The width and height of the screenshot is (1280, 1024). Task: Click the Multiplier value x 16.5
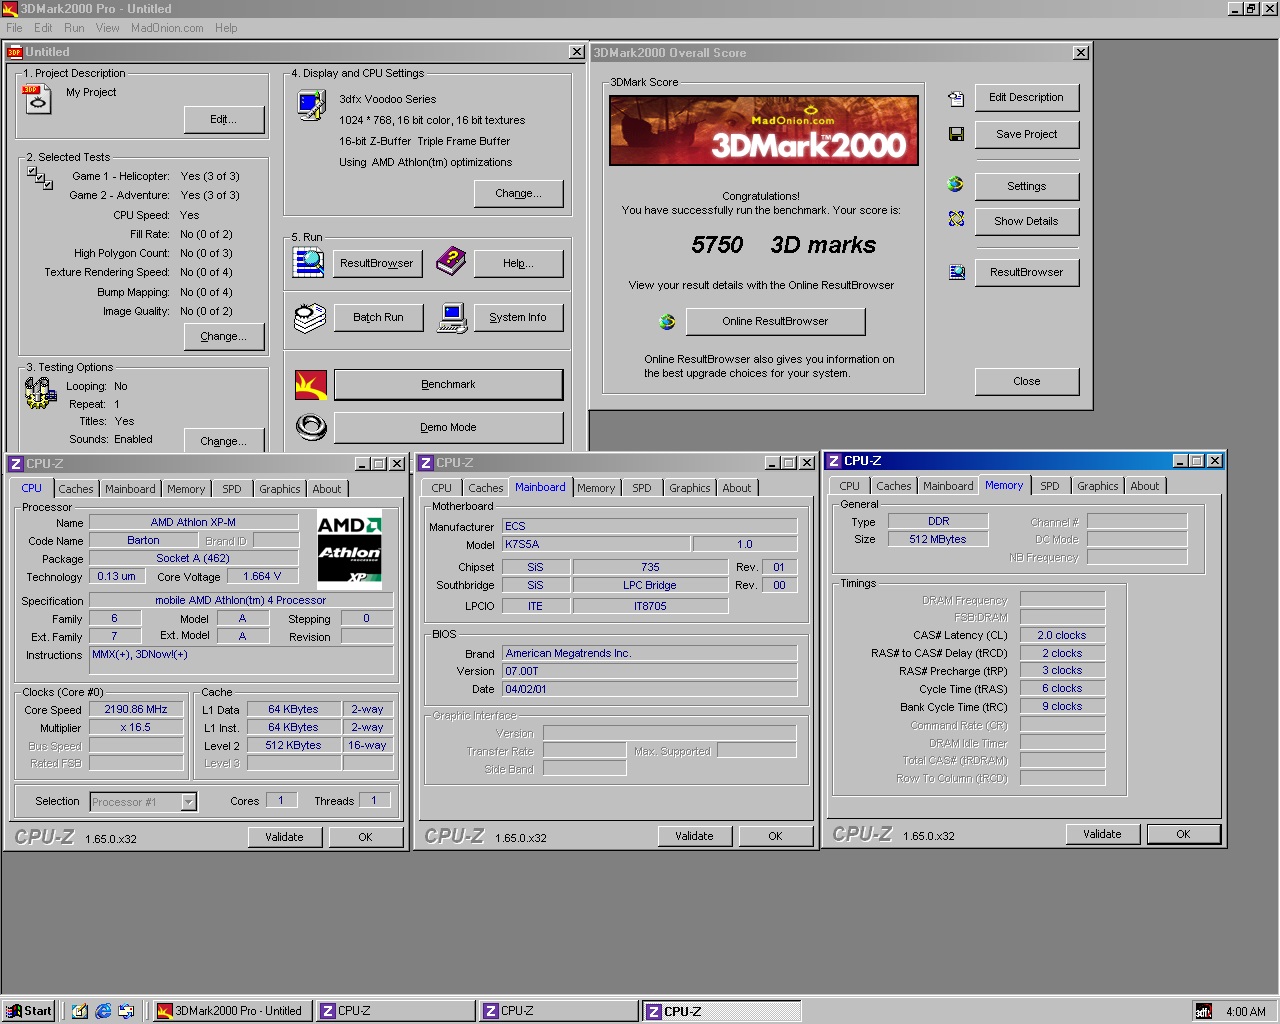coord(136,727)
